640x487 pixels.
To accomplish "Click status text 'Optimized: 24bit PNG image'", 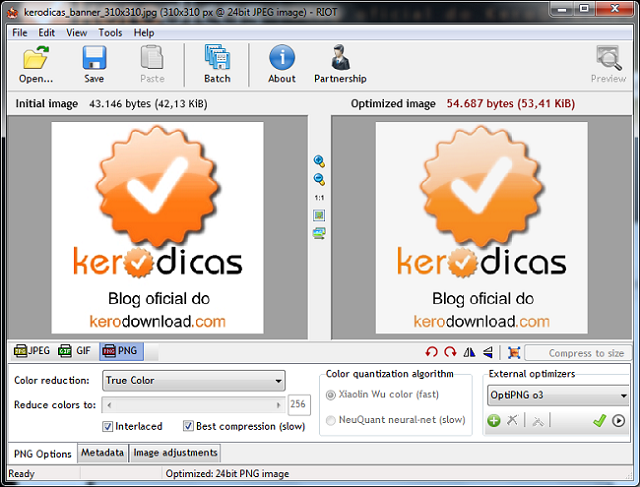I will point(227,474).
